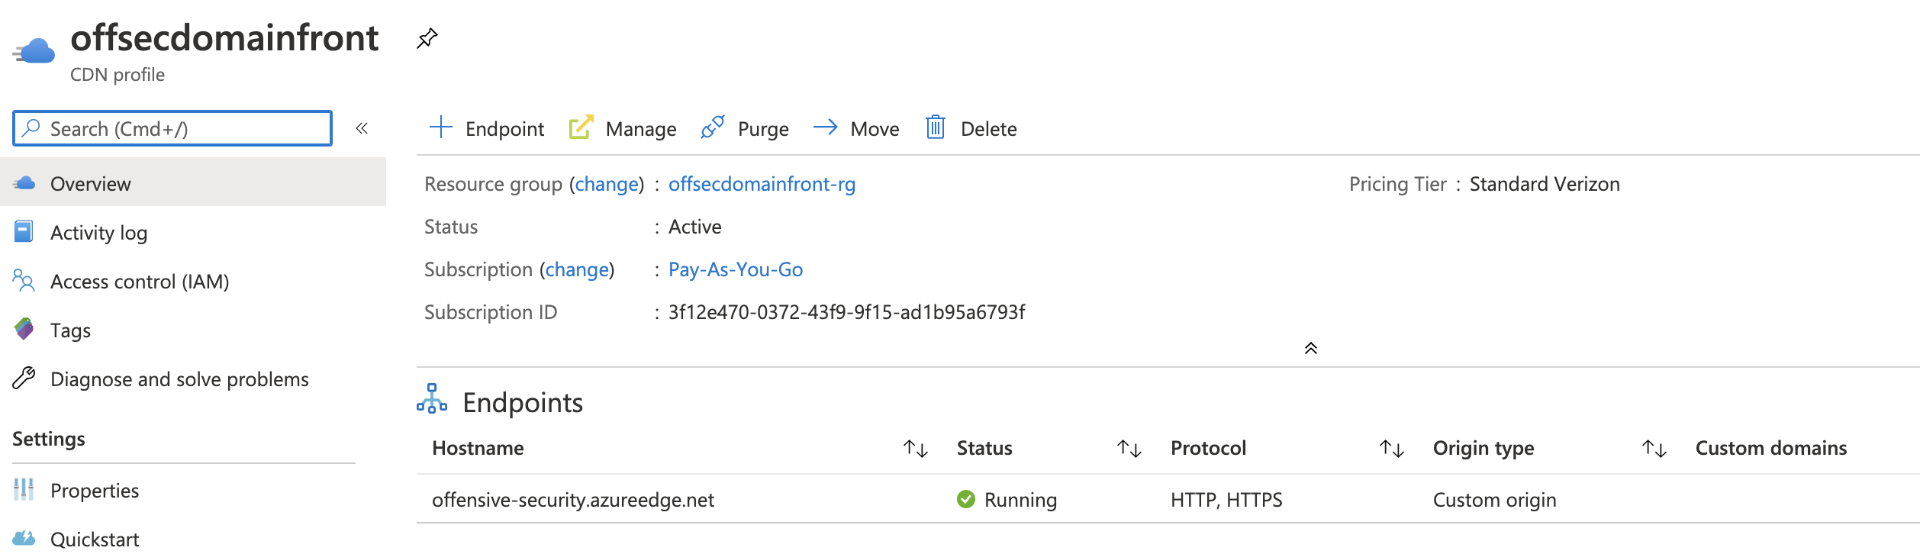Click the Delete toolbar label

(988, 129)
